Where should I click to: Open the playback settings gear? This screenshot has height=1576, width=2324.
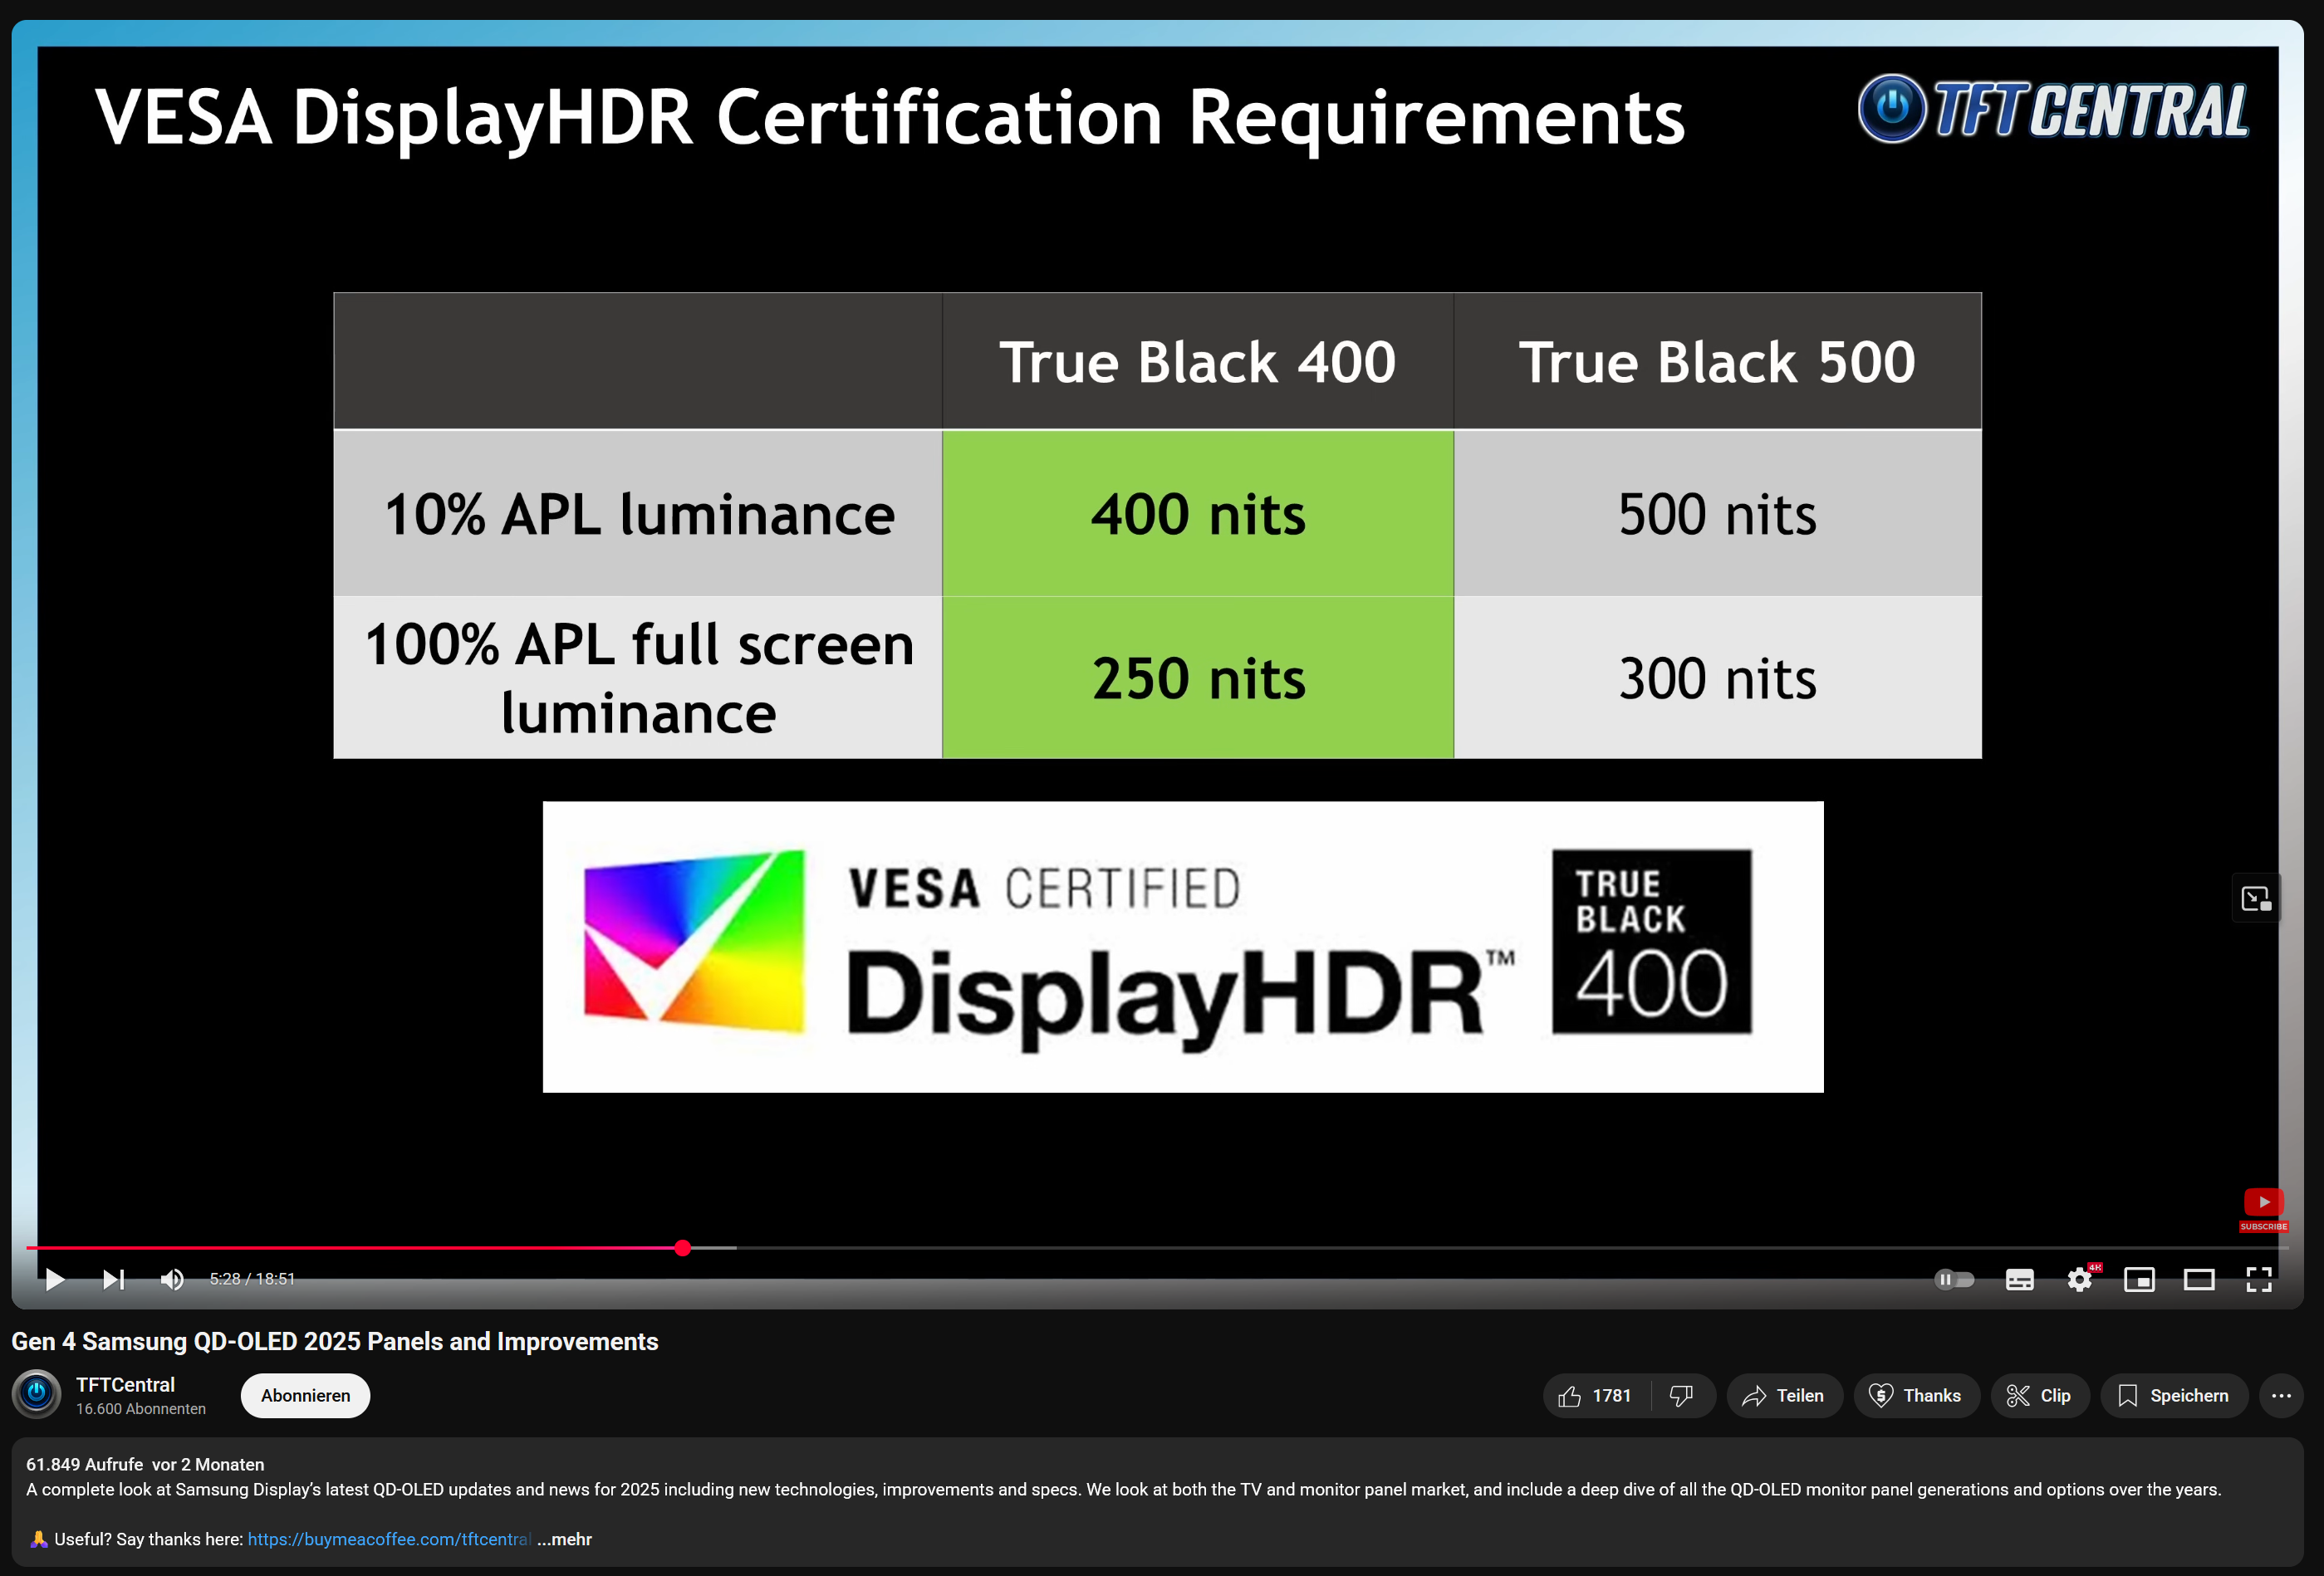pos(2080,1280)
